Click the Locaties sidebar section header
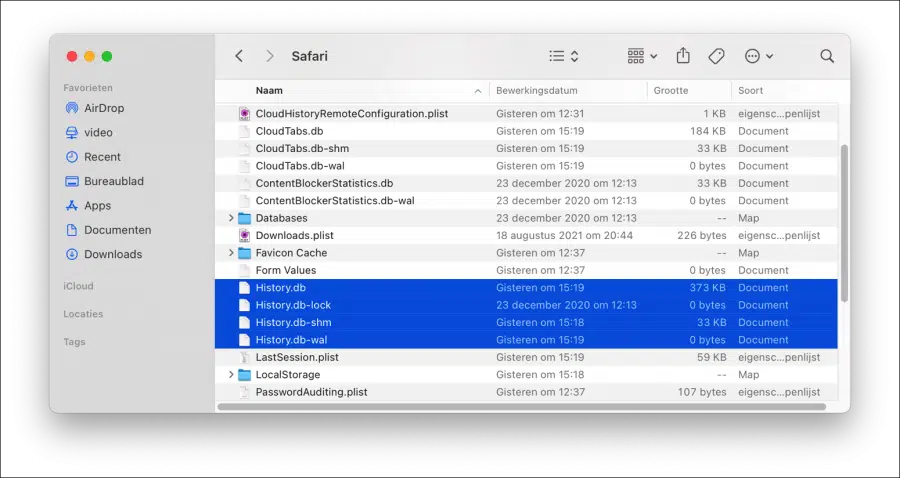 (x=83, y=314)
